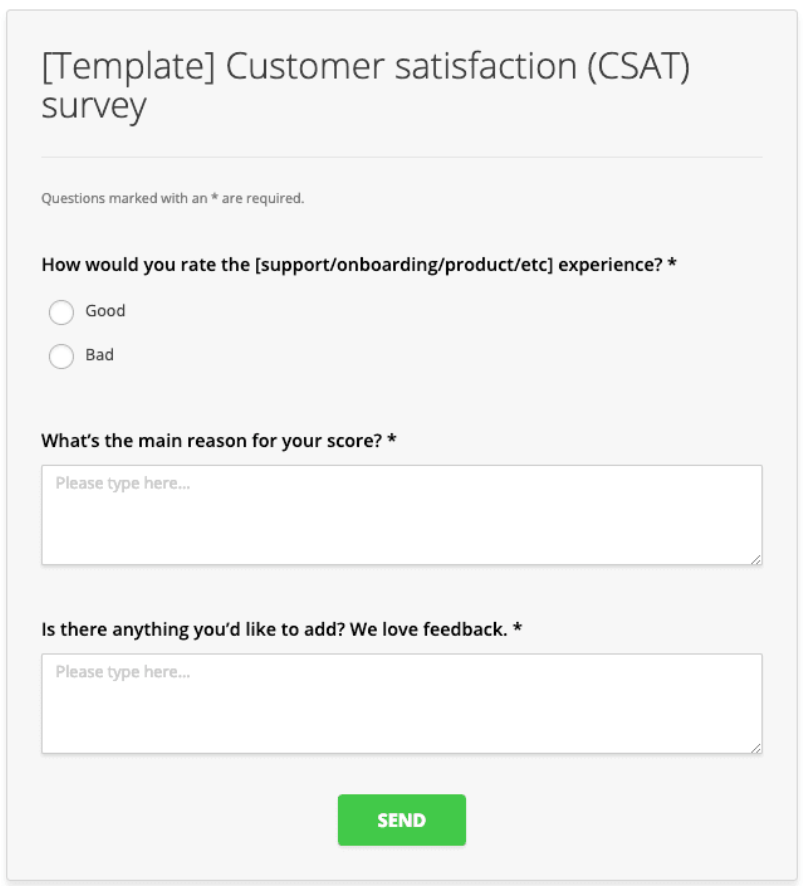Select the Good radio button
This screenshot has width=808, height=886.
pyautogui.click(x=61, y=312)
